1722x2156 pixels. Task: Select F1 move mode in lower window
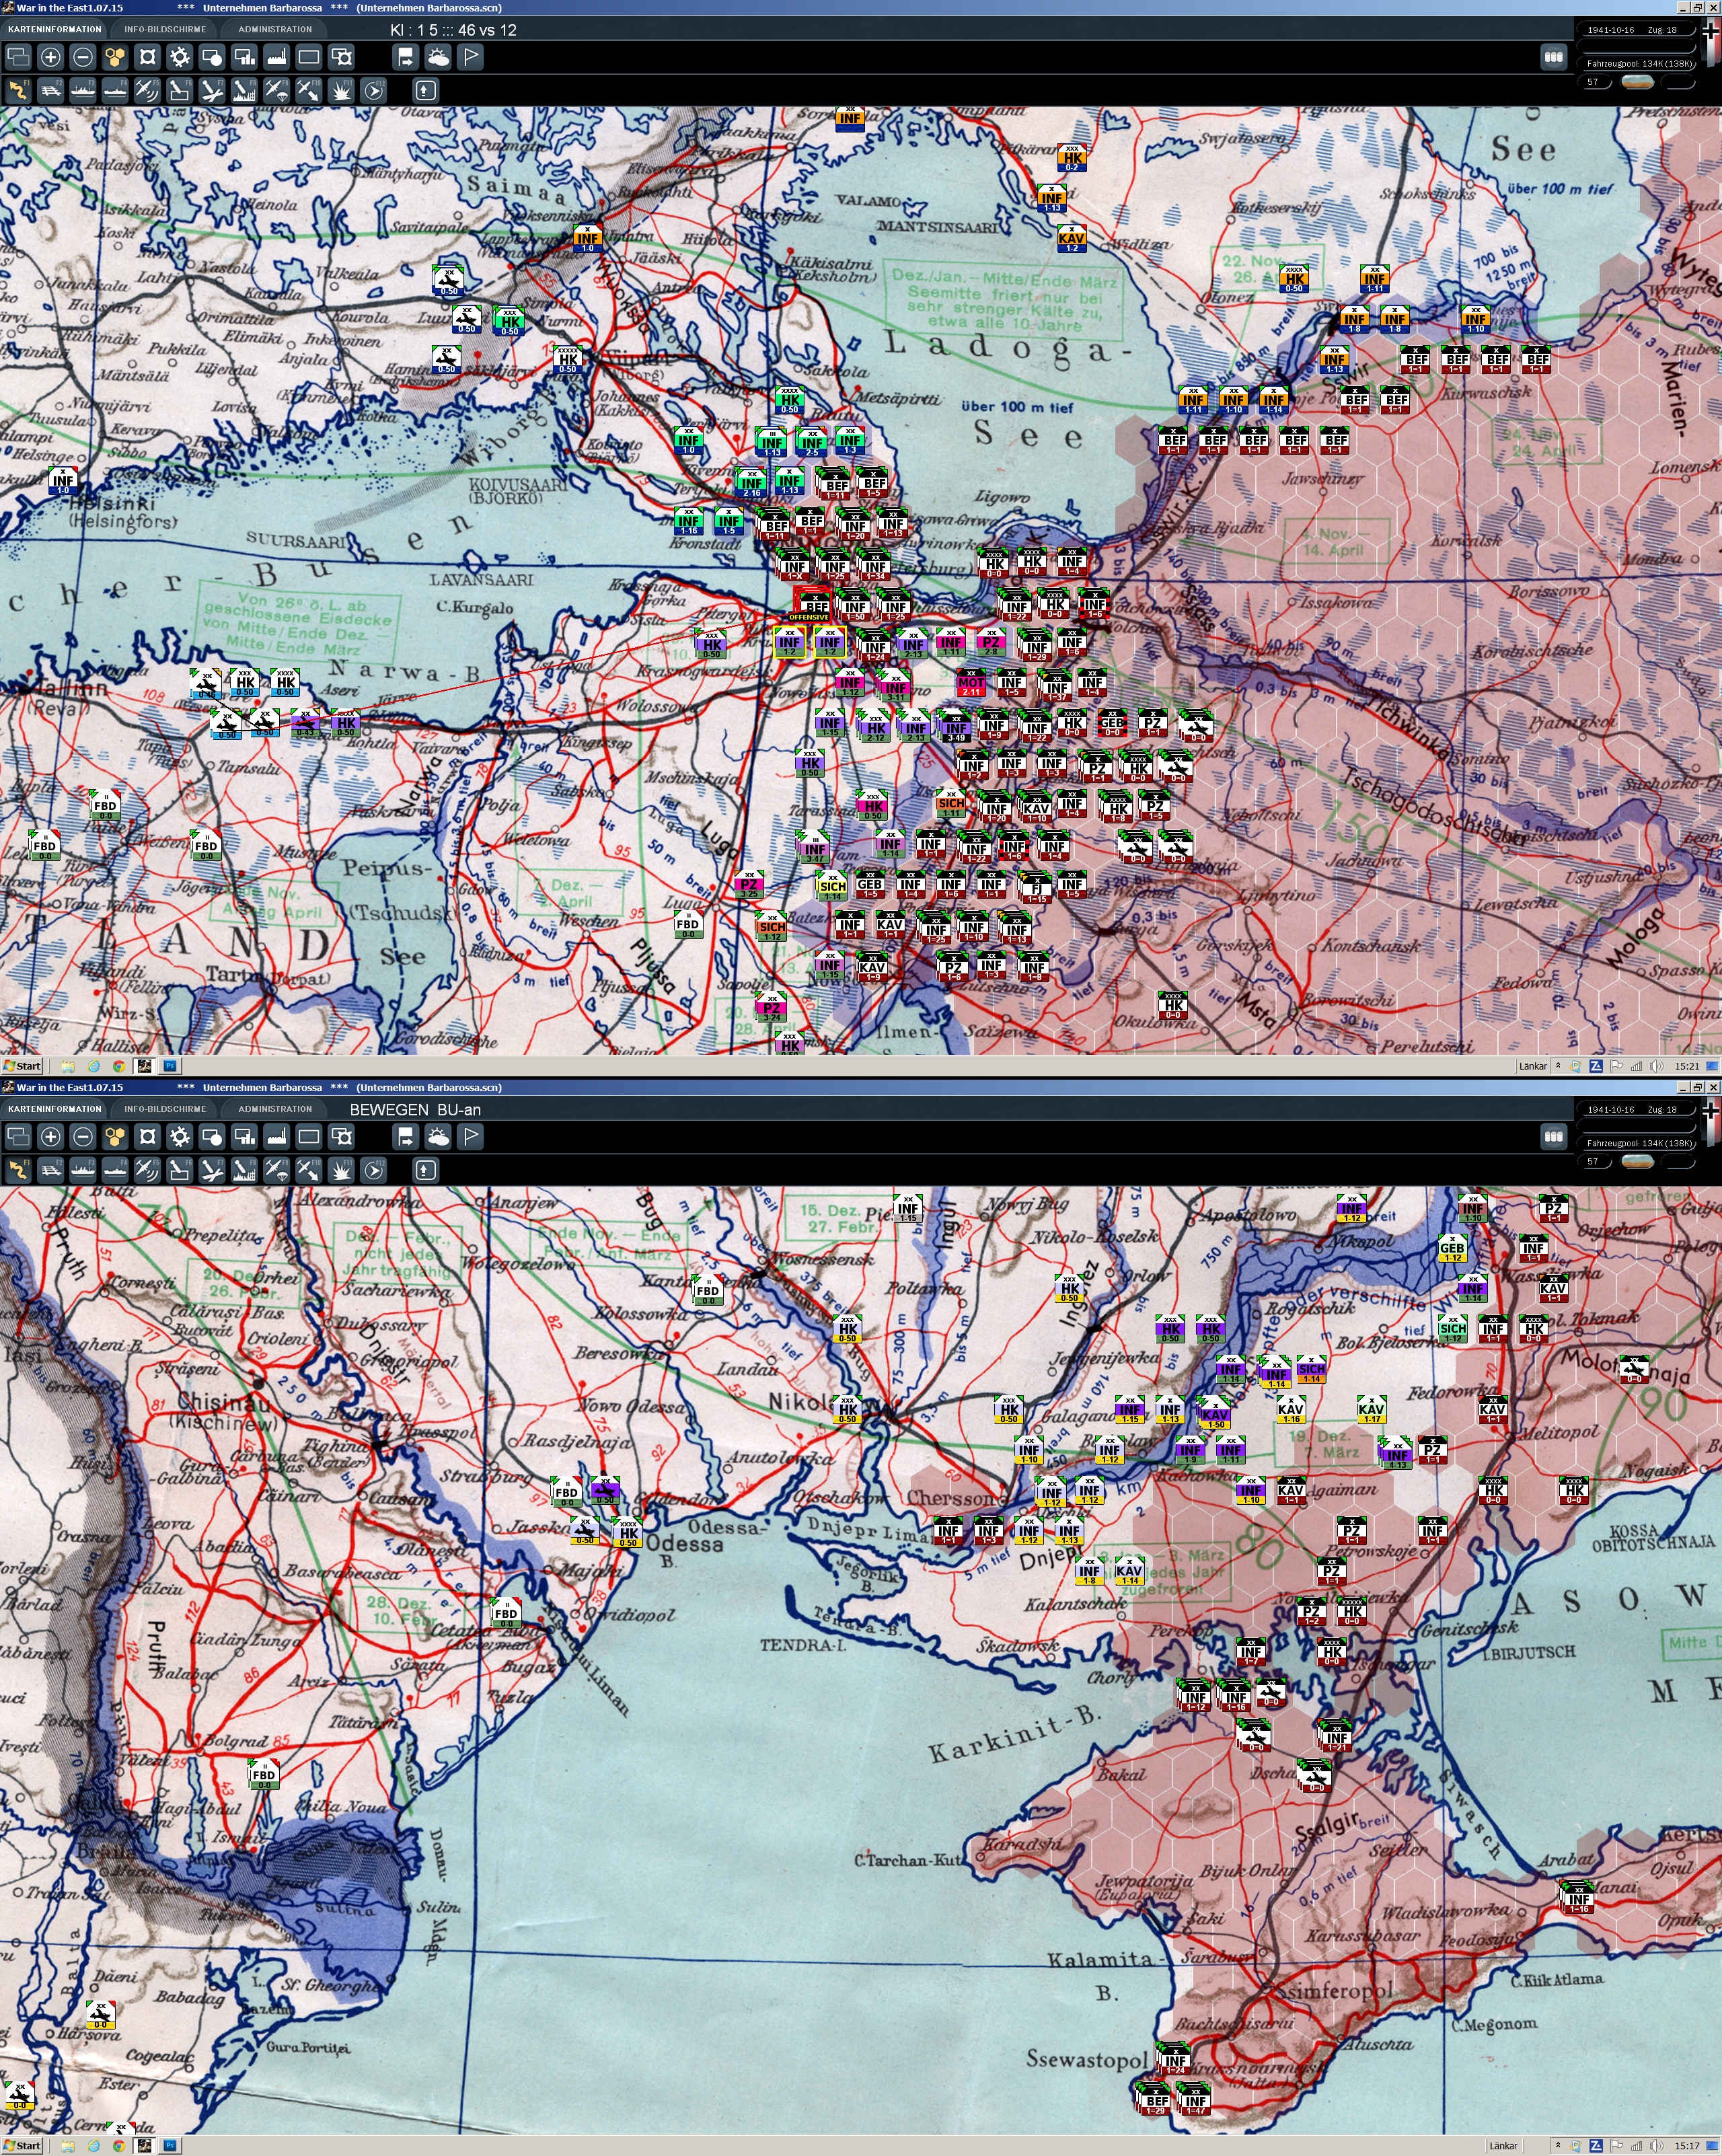click(x=18, y=1170)
